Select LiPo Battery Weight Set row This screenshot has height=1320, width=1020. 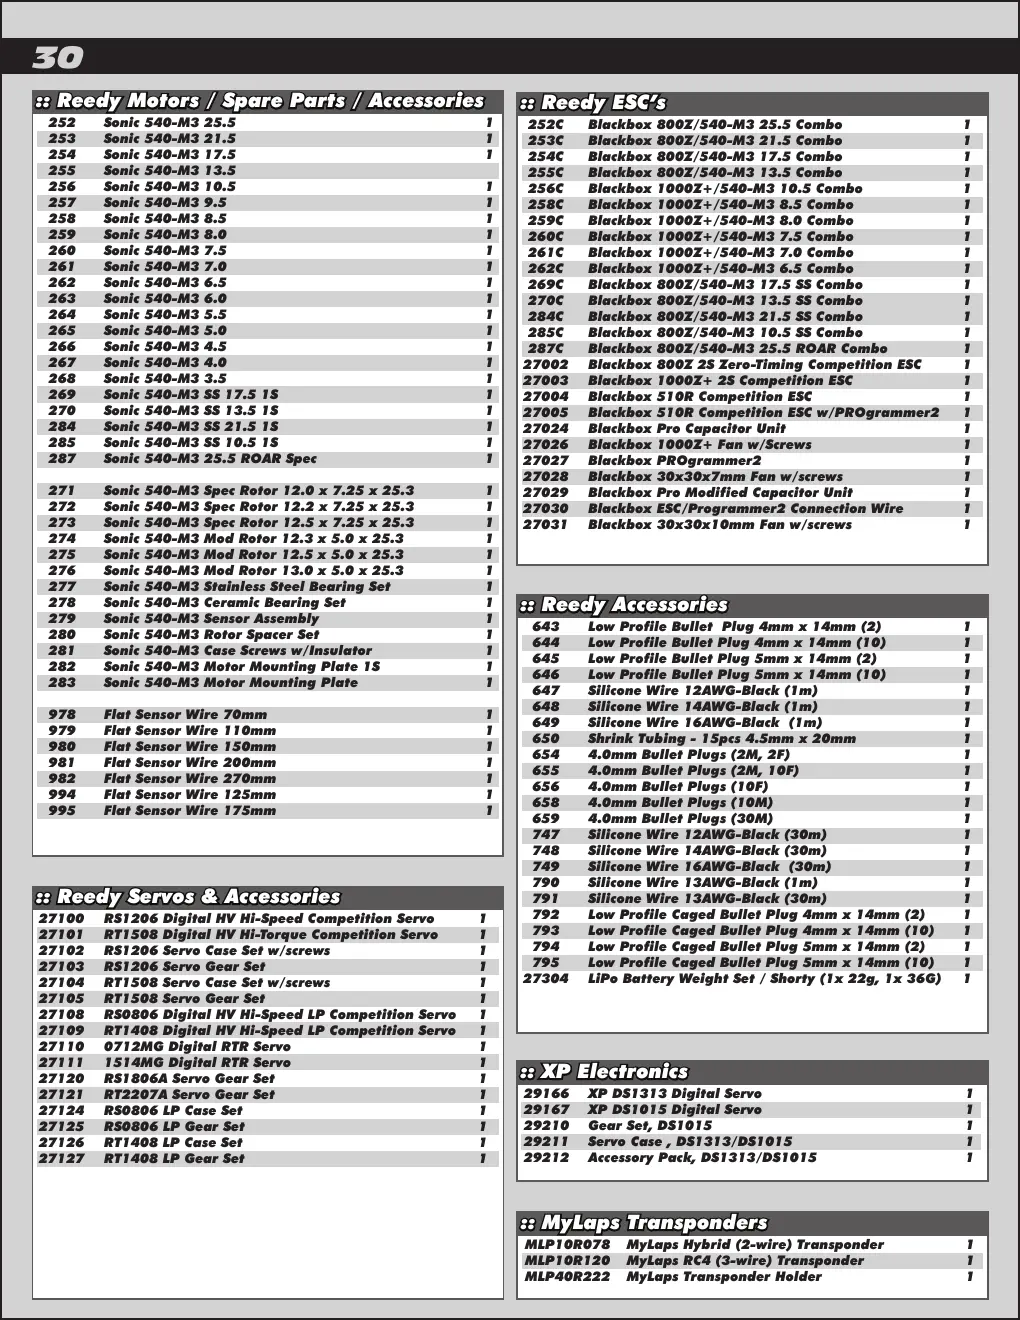pyautogui.click(x=751, y=979)
